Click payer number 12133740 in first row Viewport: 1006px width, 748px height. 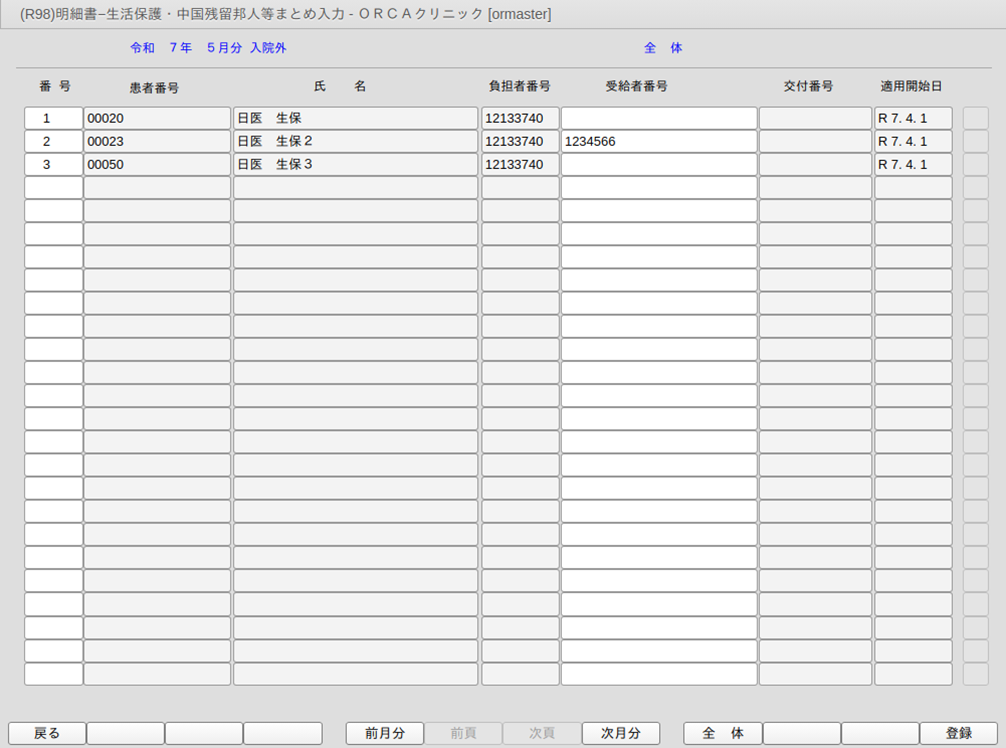point(520,118)
